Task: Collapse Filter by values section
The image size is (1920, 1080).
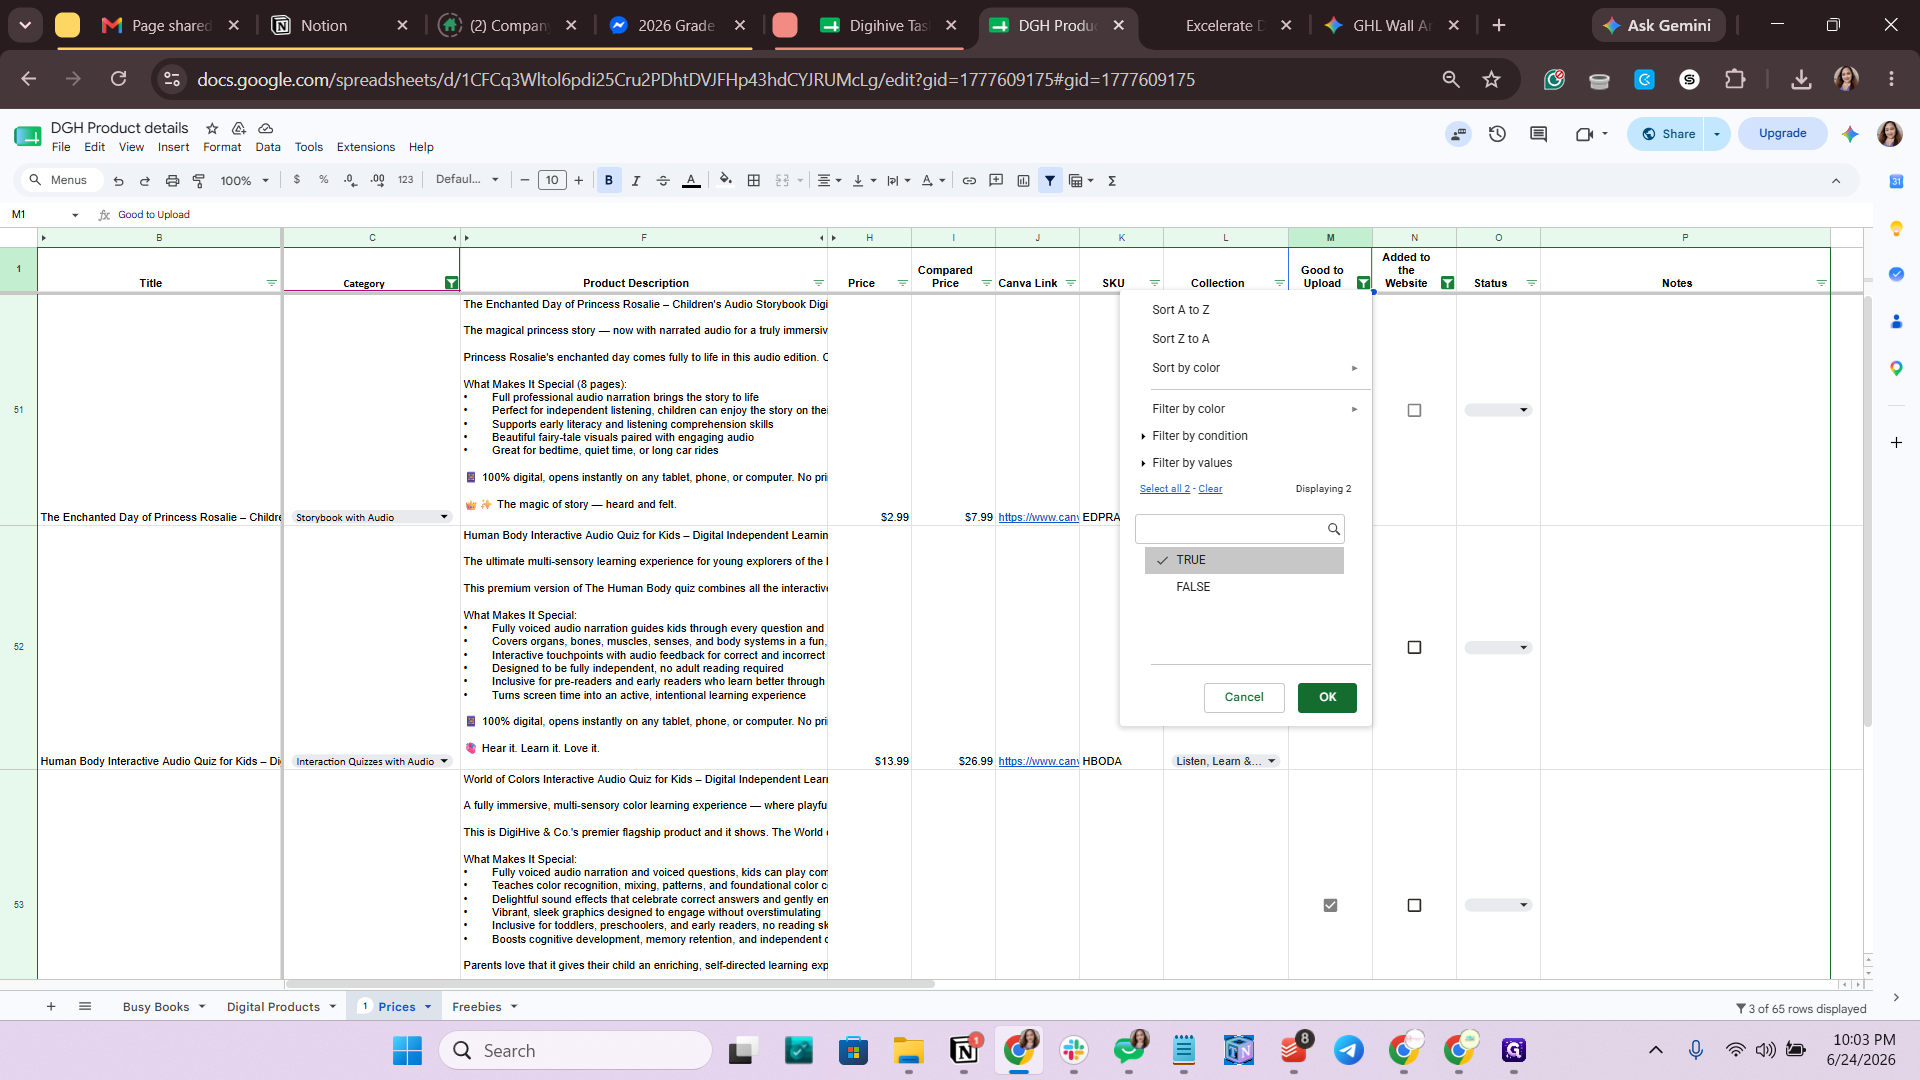Action: point(1191,463)
